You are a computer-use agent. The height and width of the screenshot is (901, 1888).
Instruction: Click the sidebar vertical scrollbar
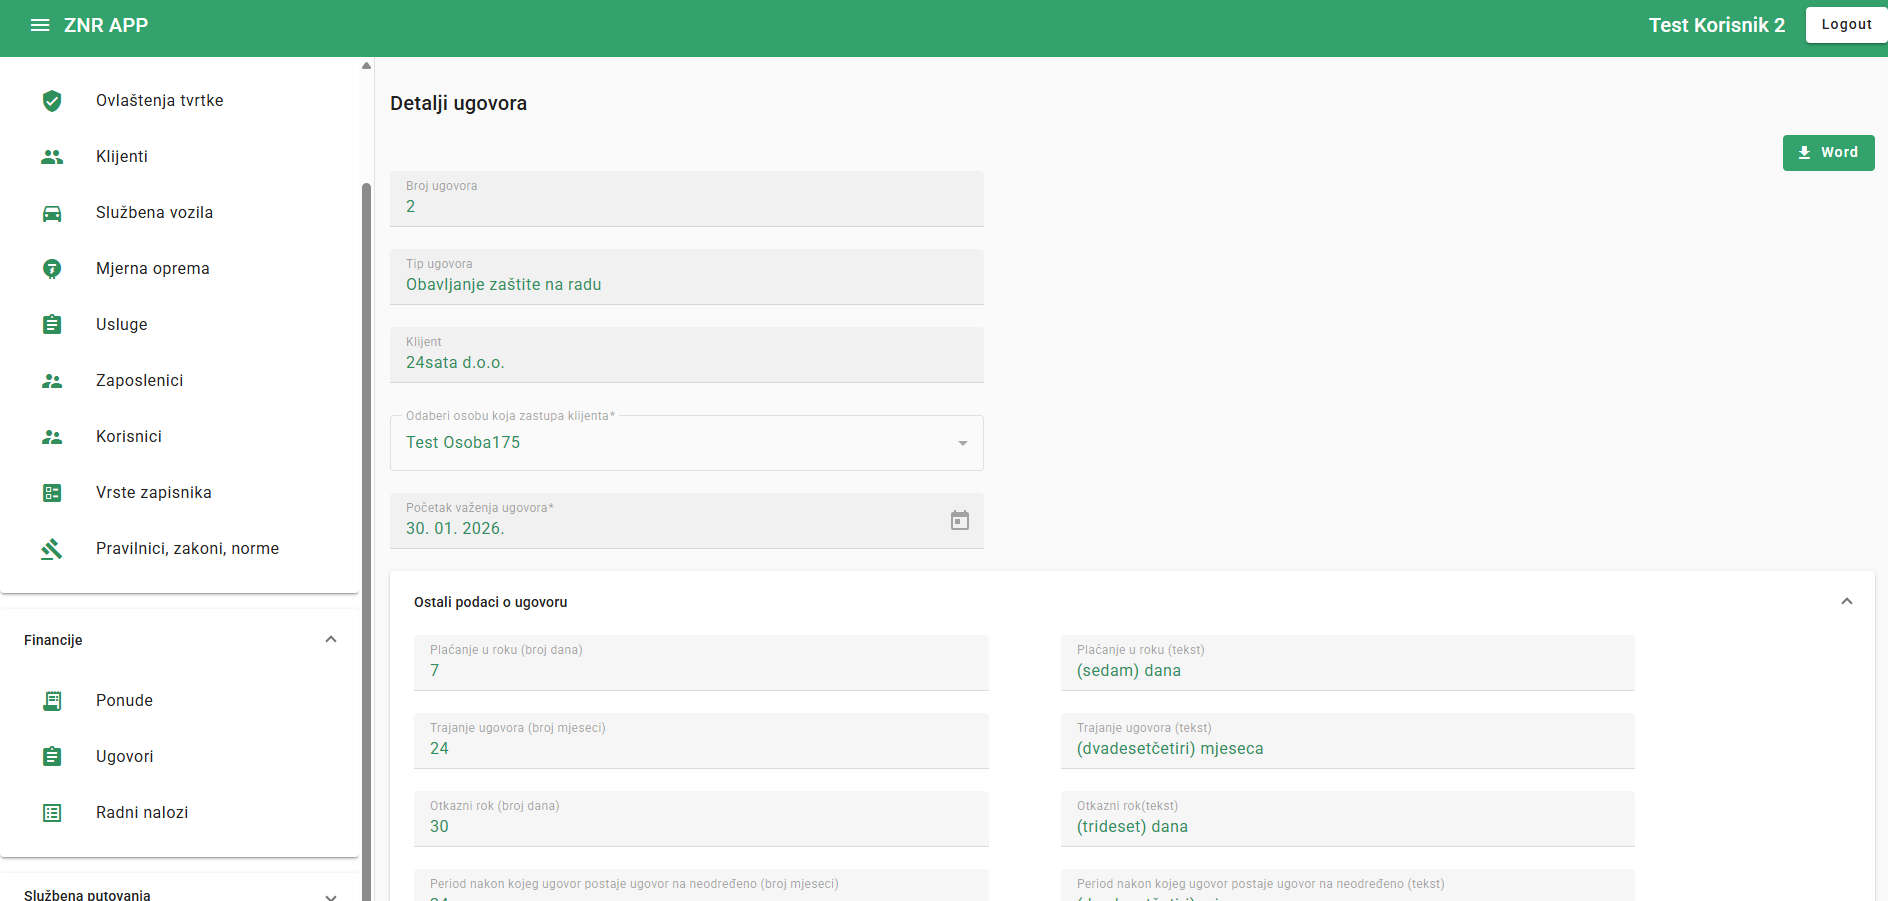(366, 540)
